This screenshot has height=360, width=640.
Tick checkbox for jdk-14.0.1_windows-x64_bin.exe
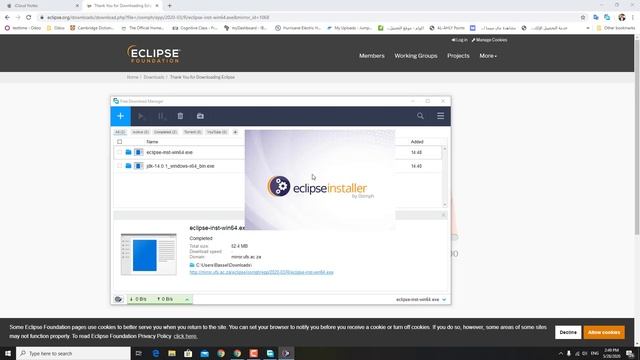pyautogui.click(x=120, y=166)
